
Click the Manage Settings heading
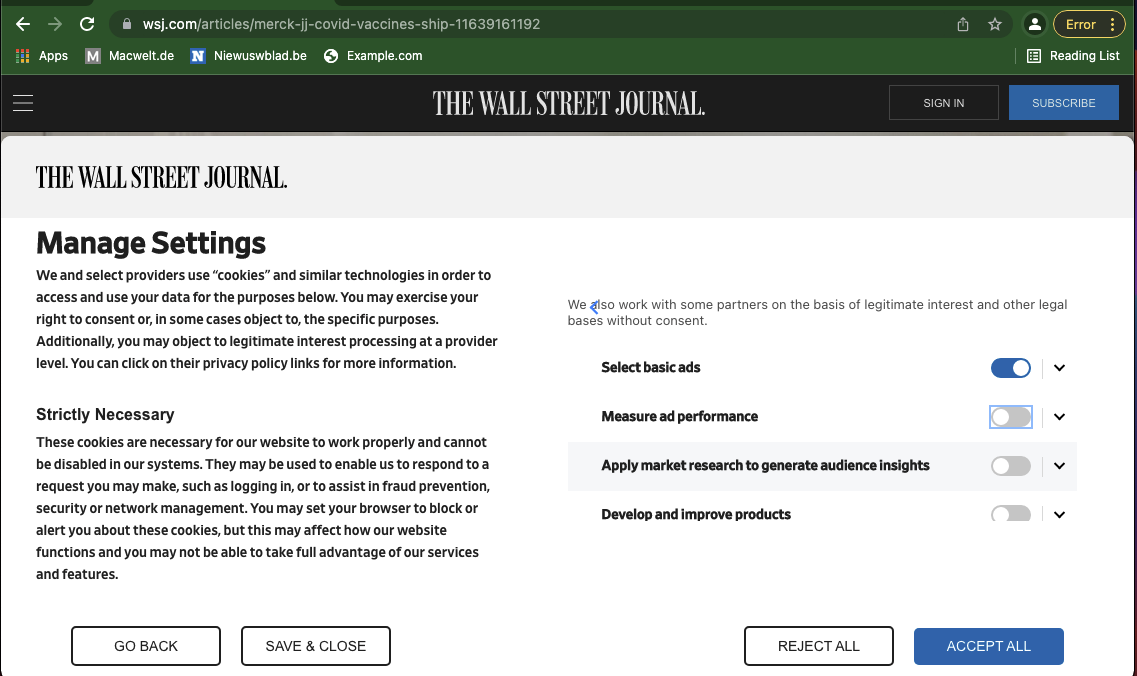(151, 243)
